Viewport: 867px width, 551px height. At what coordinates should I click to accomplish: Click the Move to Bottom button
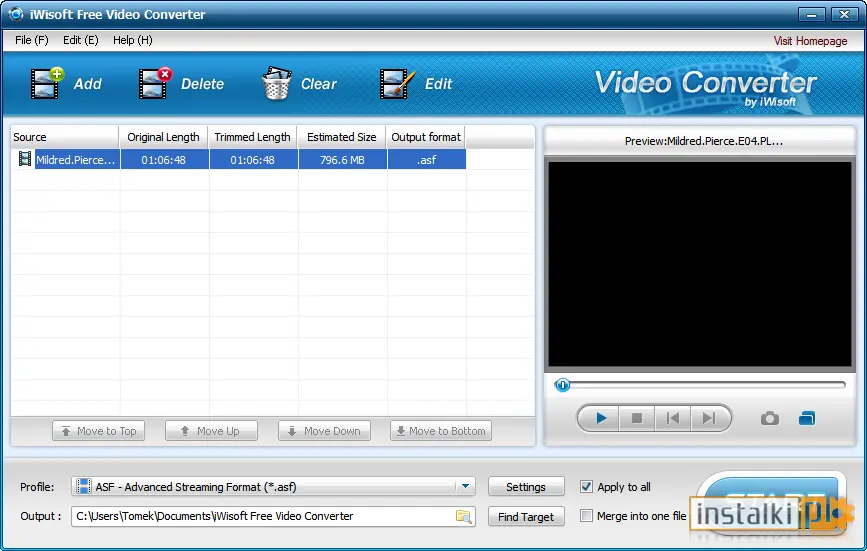pos(441,431)
